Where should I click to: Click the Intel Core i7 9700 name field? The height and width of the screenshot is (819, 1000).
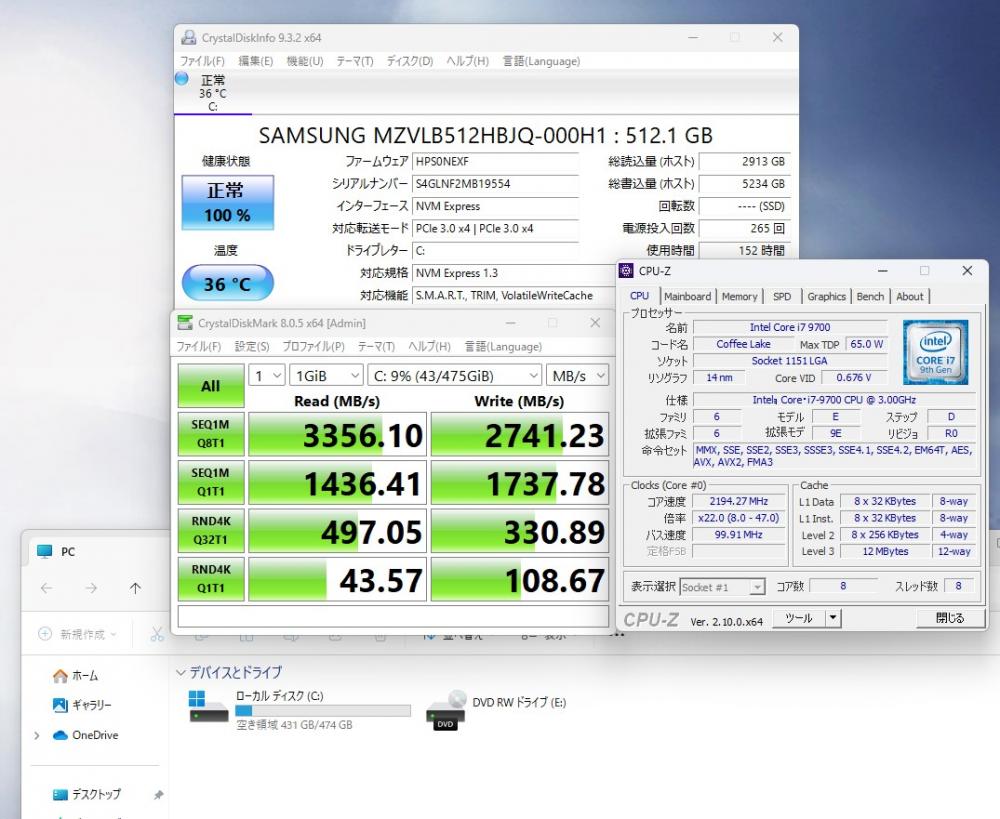pyautogui.click(x=790, y=327)
